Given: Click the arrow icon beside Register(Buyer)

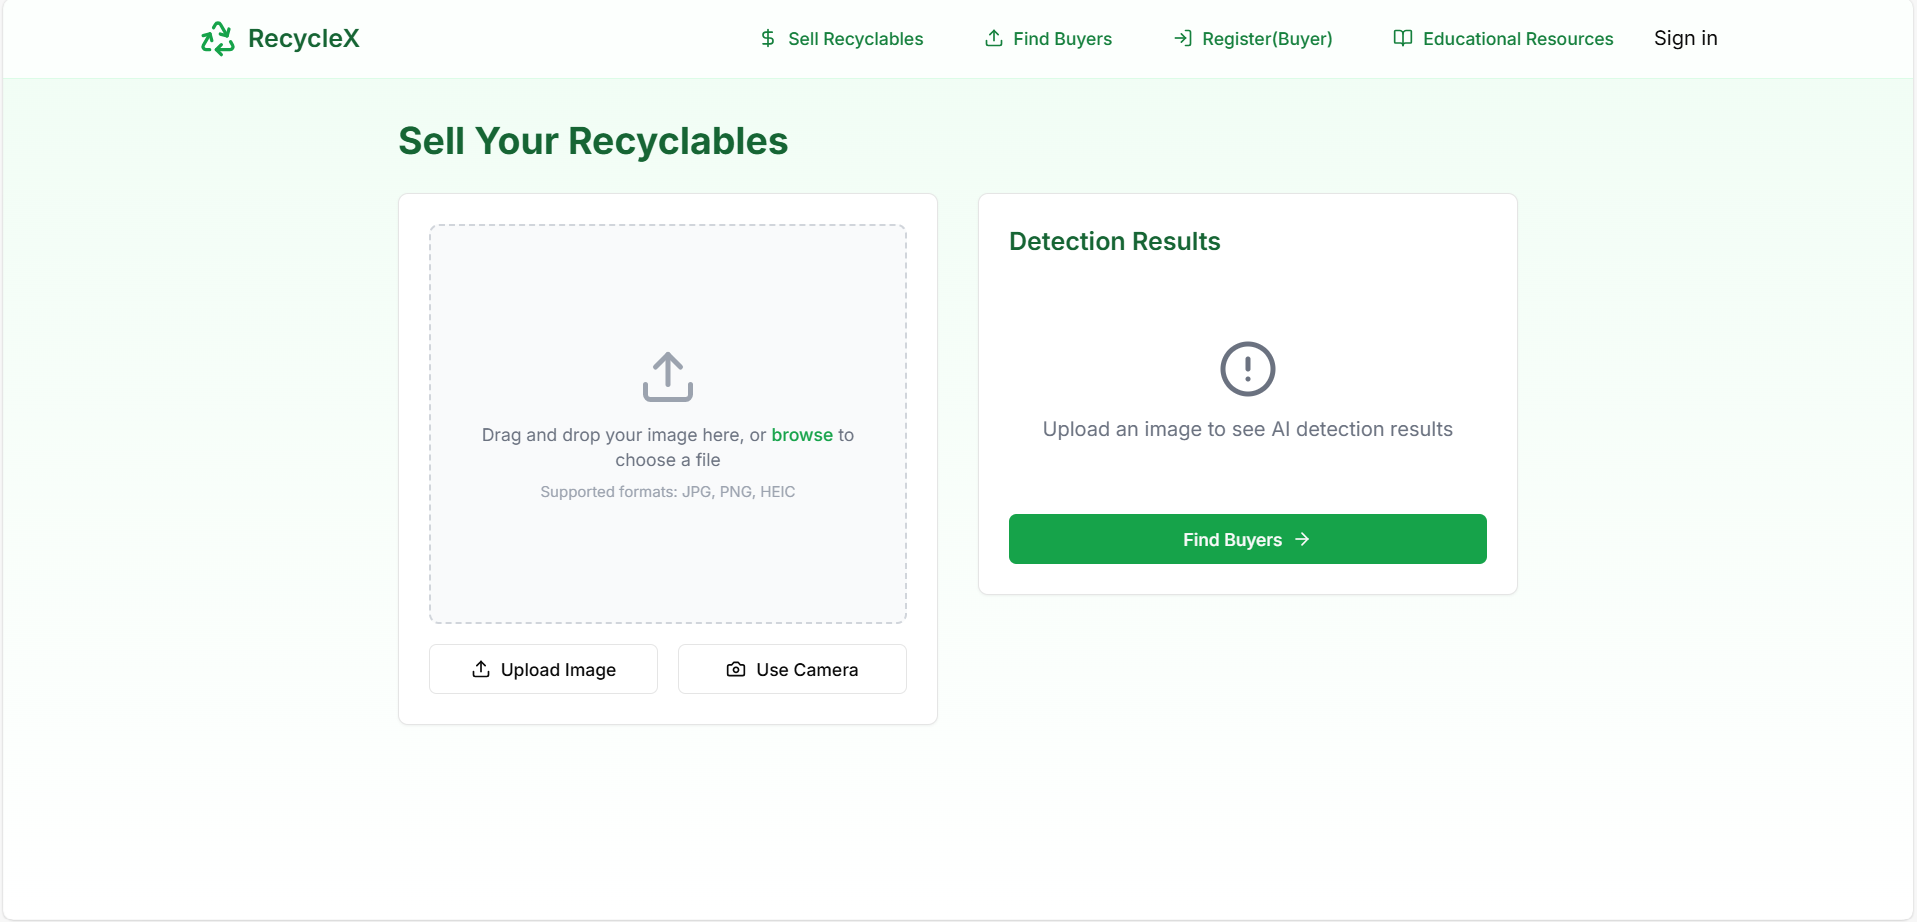Looking at the screenshot, I should click(1183, 38).
